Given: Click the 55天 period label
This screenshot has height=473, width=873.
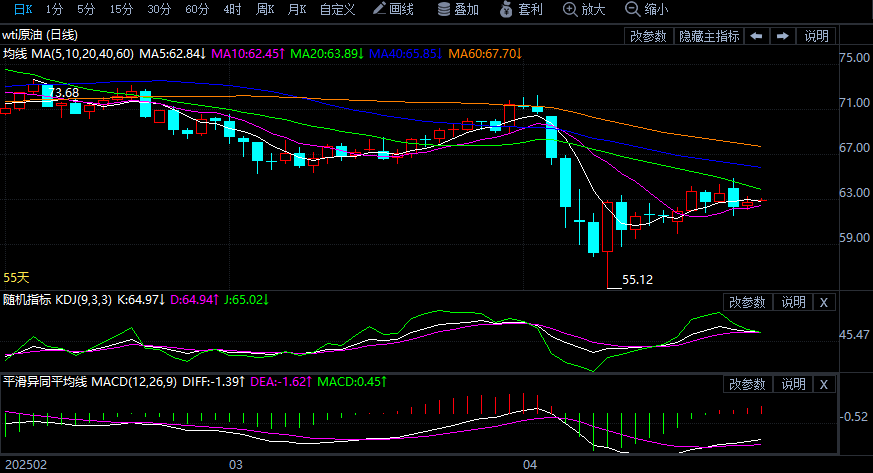Looking at the screenshot, I should 16,277.
